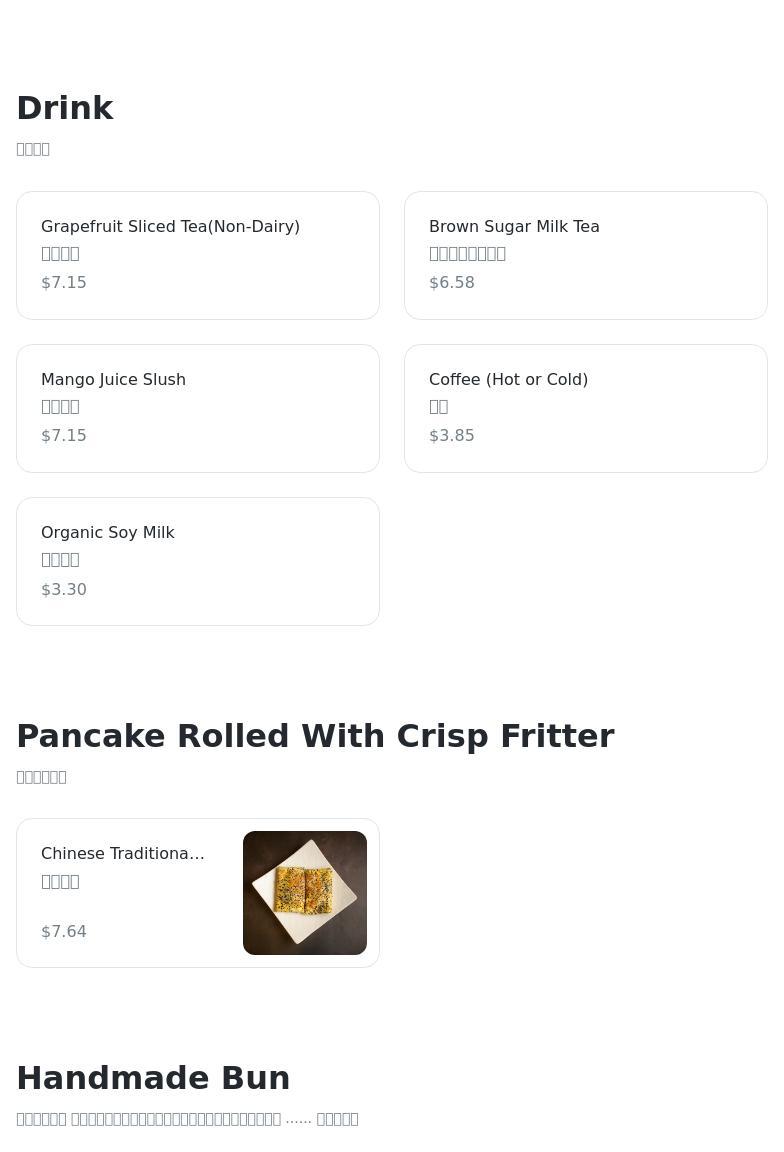Click the Pancake Rolled With Crisp Fritter heading
784x1152 pixels.
[315, 736]
